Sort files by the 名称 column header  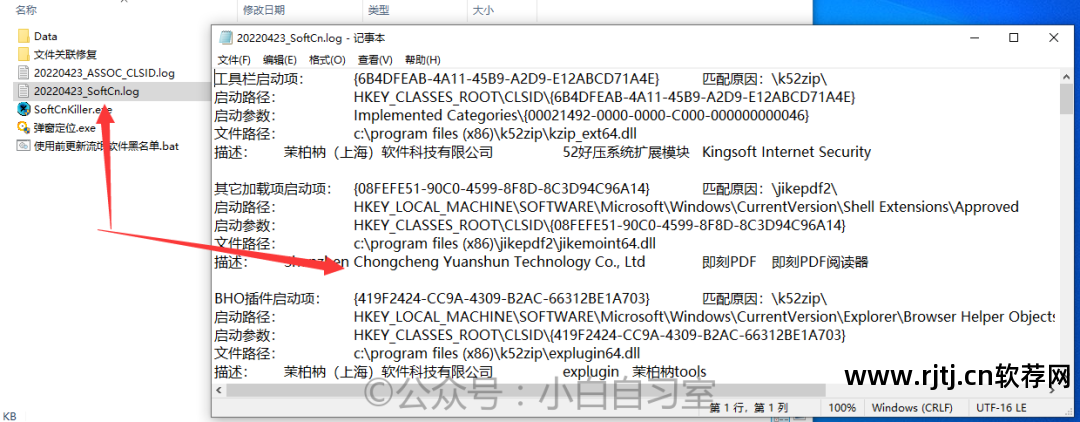tap(26, 10)
